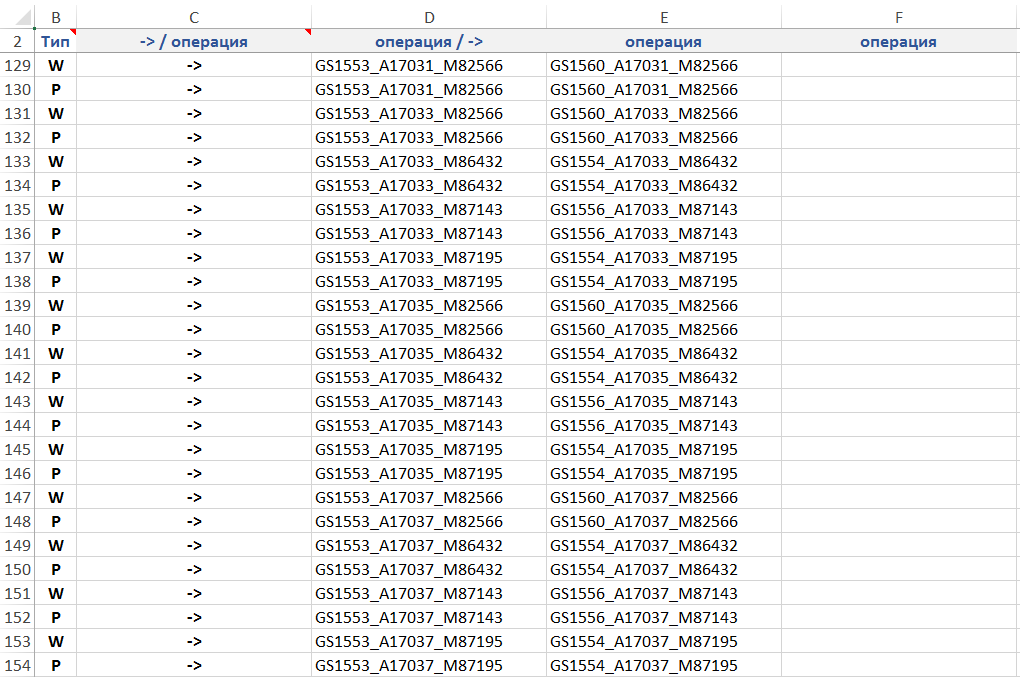The image size is (1020, 677).
Task: Click the 'операция / ->' header cell
Action: (428, 42)
